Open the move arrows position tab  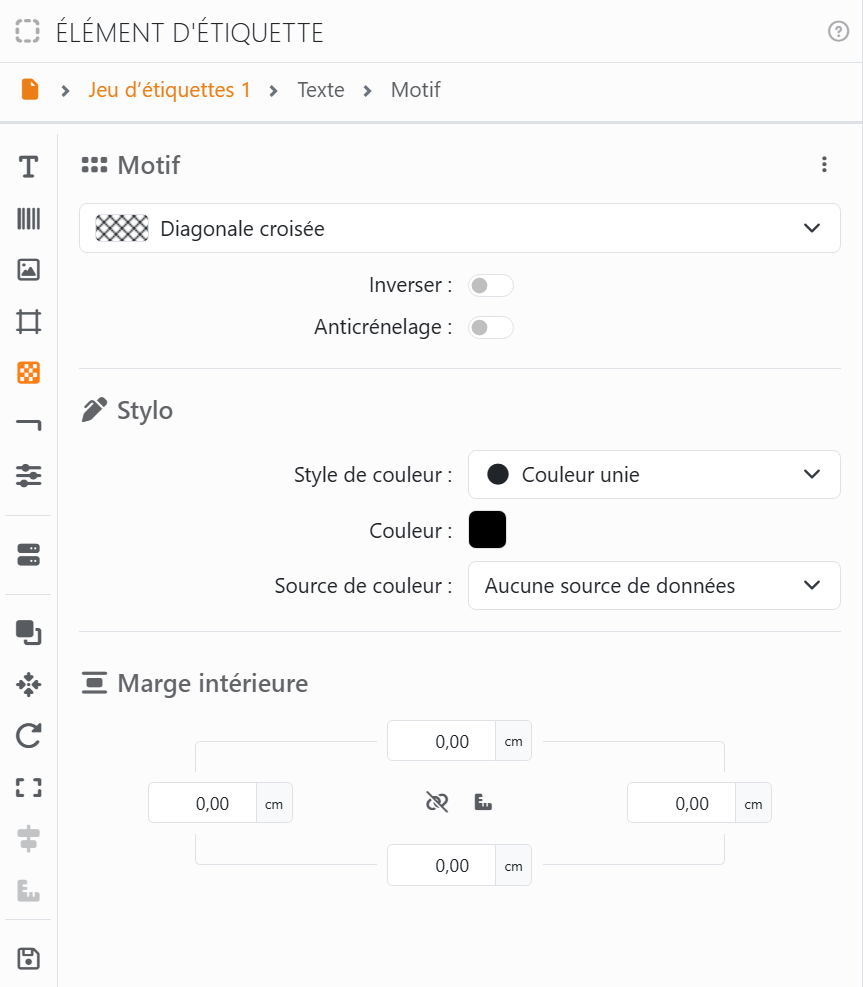[x=28, y=684]
